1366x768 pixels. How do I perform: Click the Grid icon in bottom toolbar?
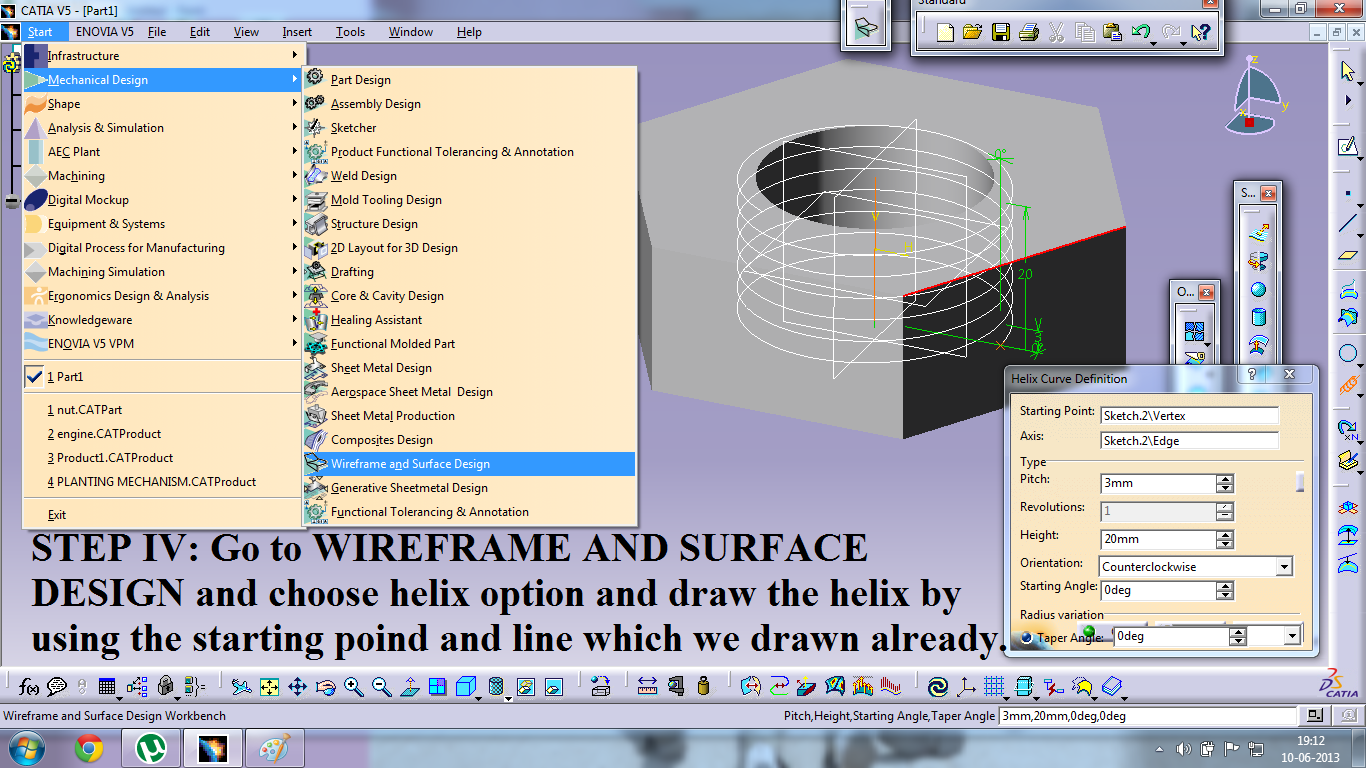point(993,687)
